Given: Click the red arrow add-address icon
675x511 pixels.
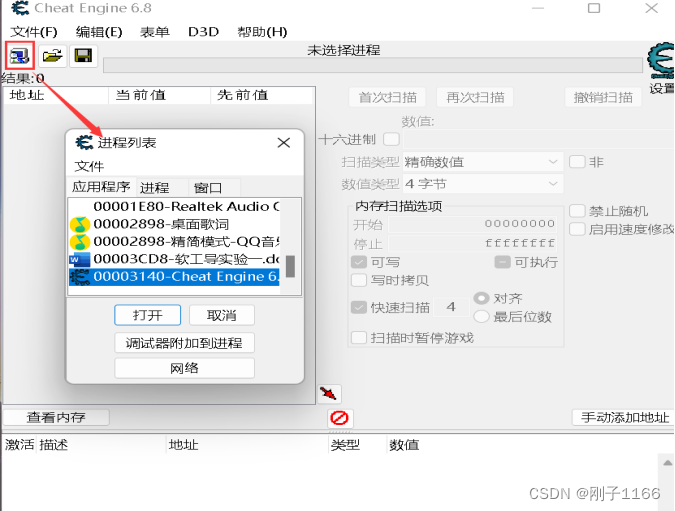Looking at the screenshot, I should click(x=329, y=393).
